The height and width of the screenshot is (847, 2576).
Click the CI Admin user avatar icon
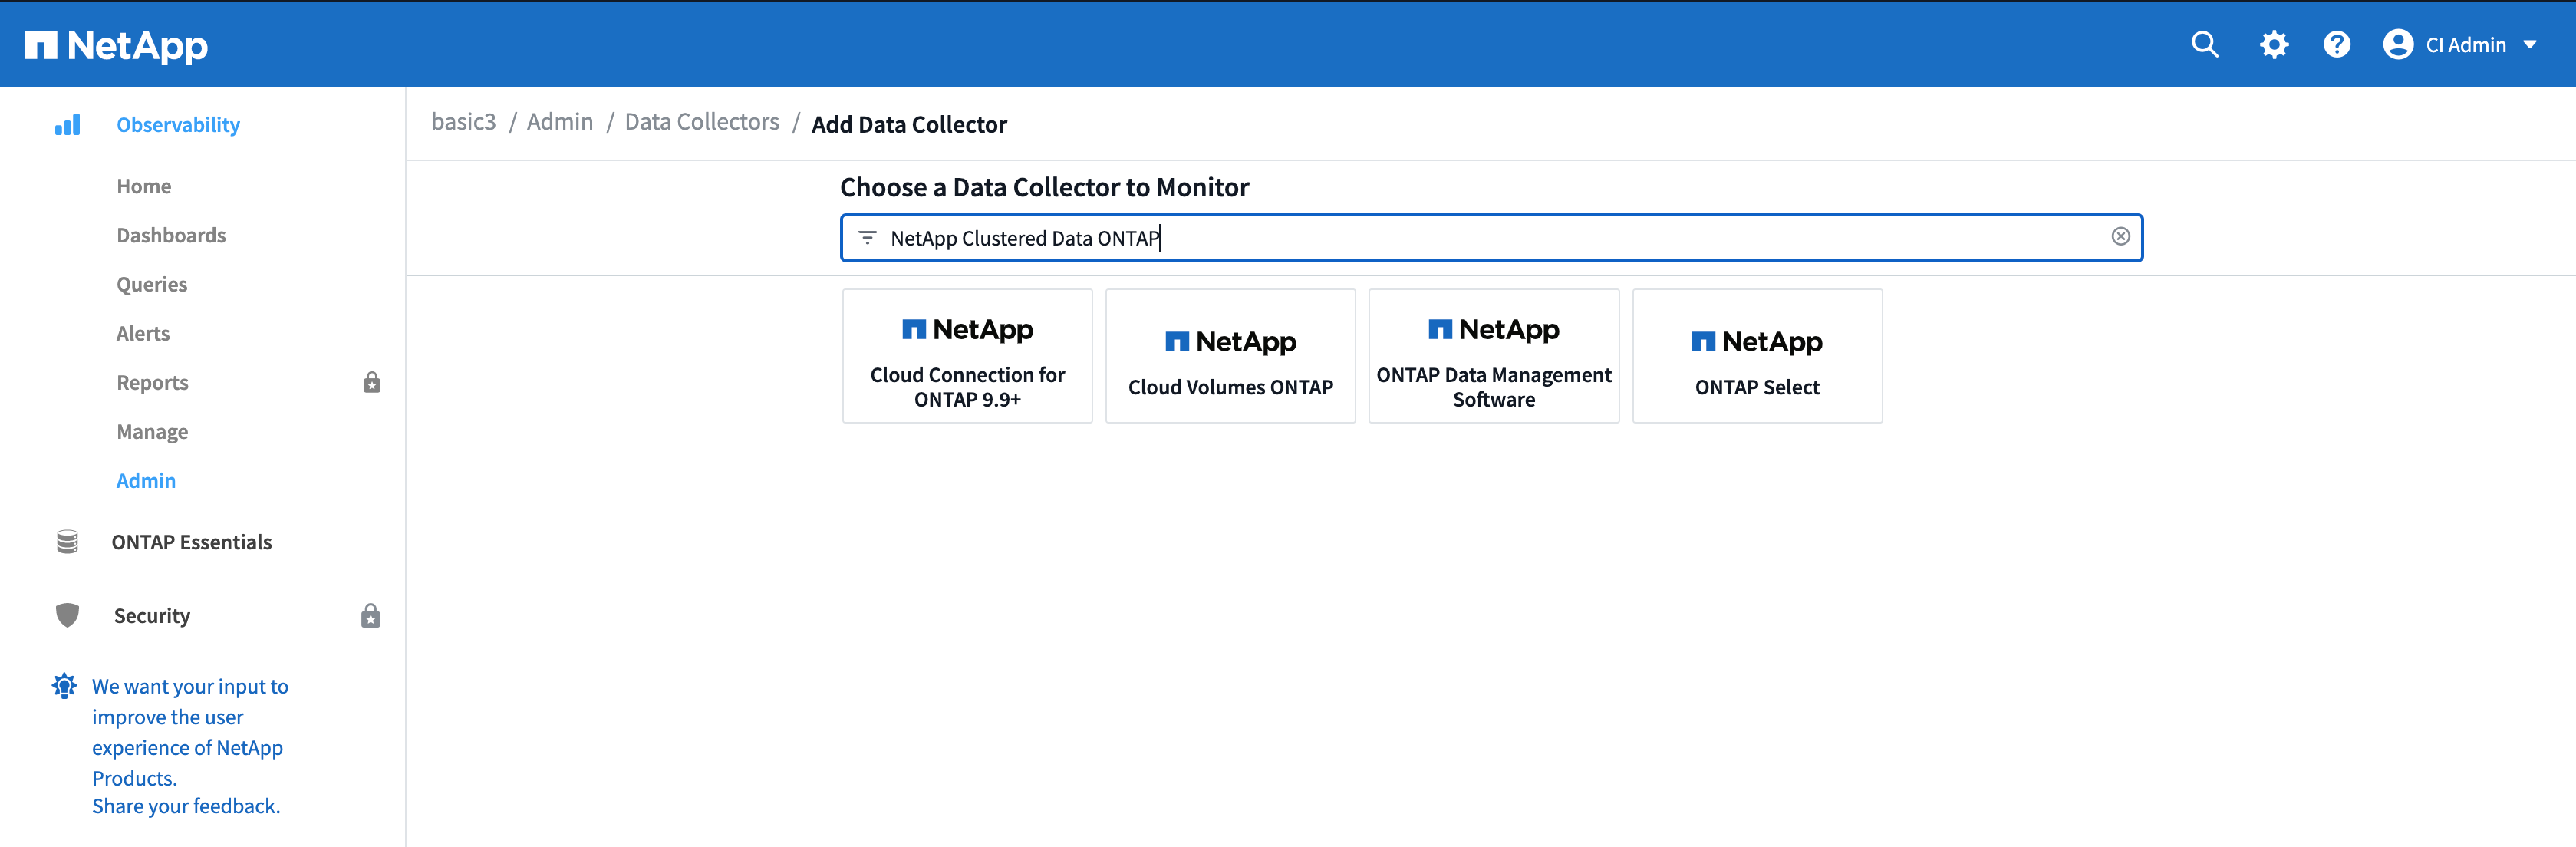pos(2397,44)
